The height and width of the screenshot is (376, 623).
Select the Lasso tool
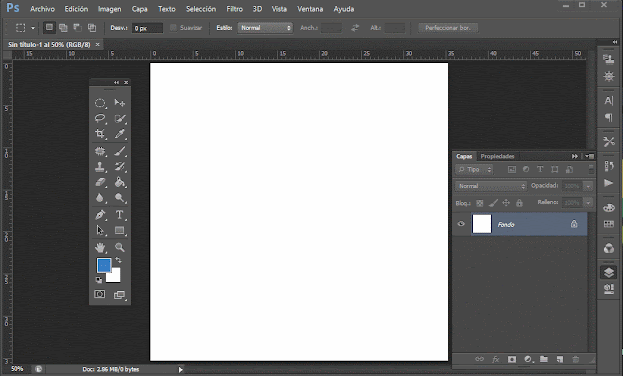pyautogui.click(x=100, y=118)
